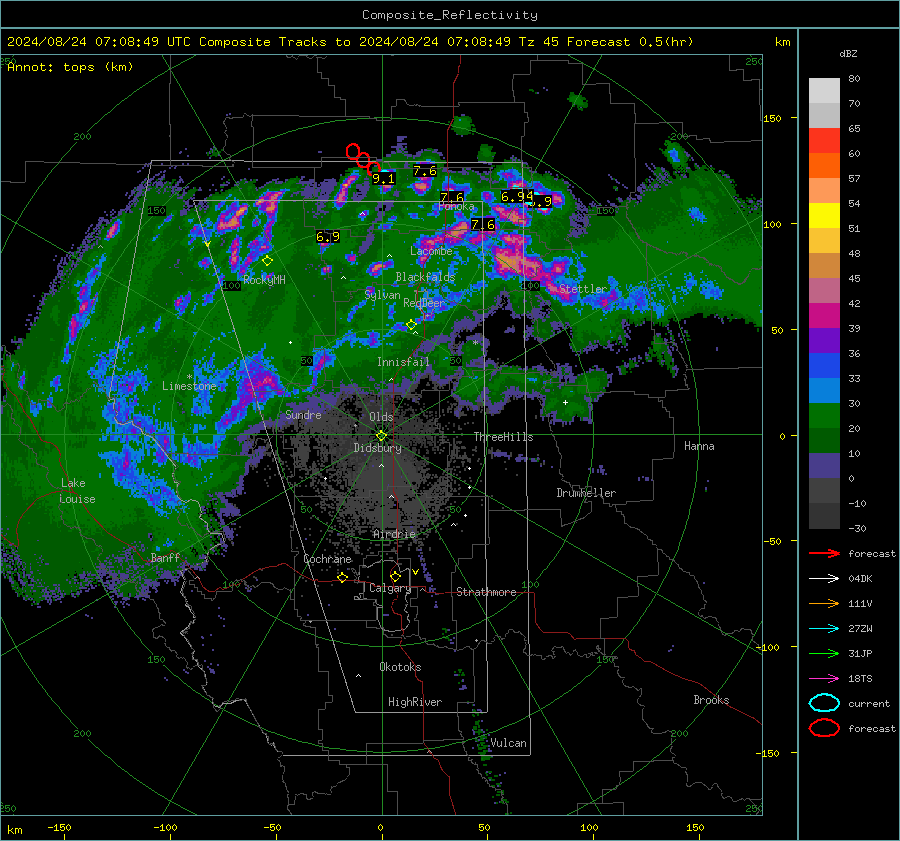Click the Brooks city label
The width and height of the screenshot is (900, 841).
click(711, 700)
